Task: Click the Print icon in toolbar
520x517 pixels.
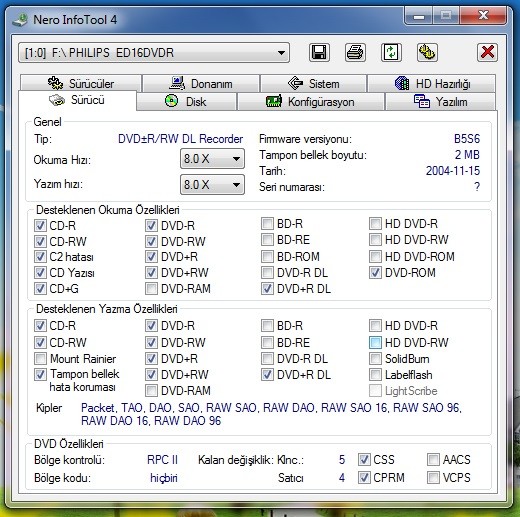Action: point(355,52)
